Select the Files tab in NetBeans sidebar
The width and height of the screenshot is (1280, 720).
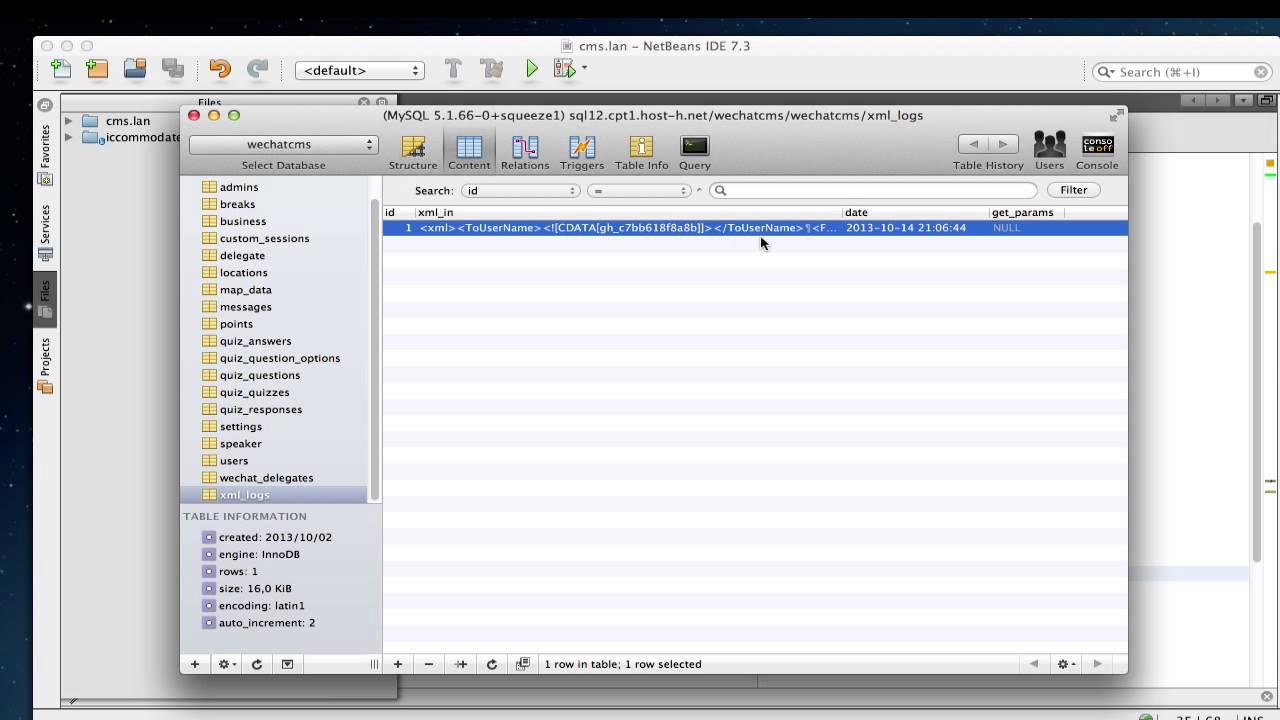[45, 298]
